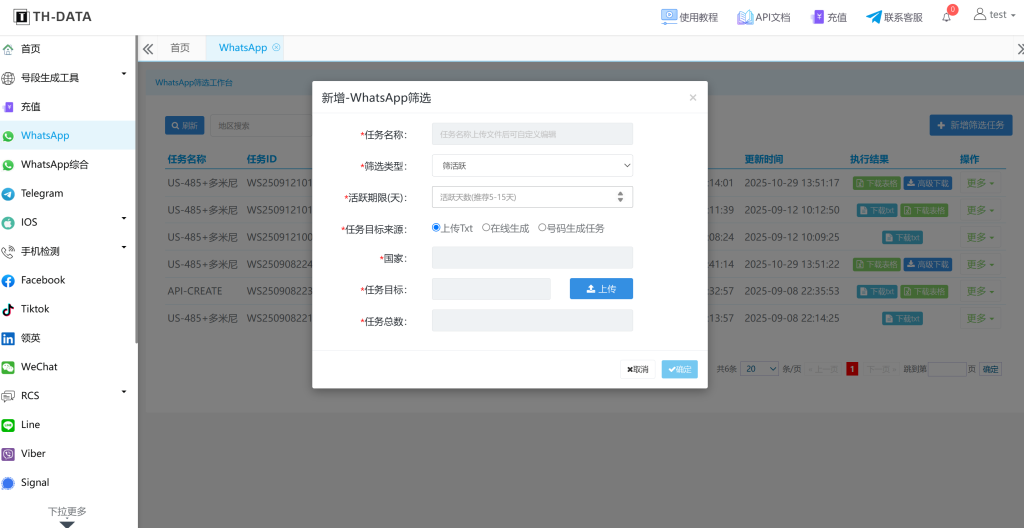Click the 国家 input field
1024x528 pixels.
[x=532, y=257]
